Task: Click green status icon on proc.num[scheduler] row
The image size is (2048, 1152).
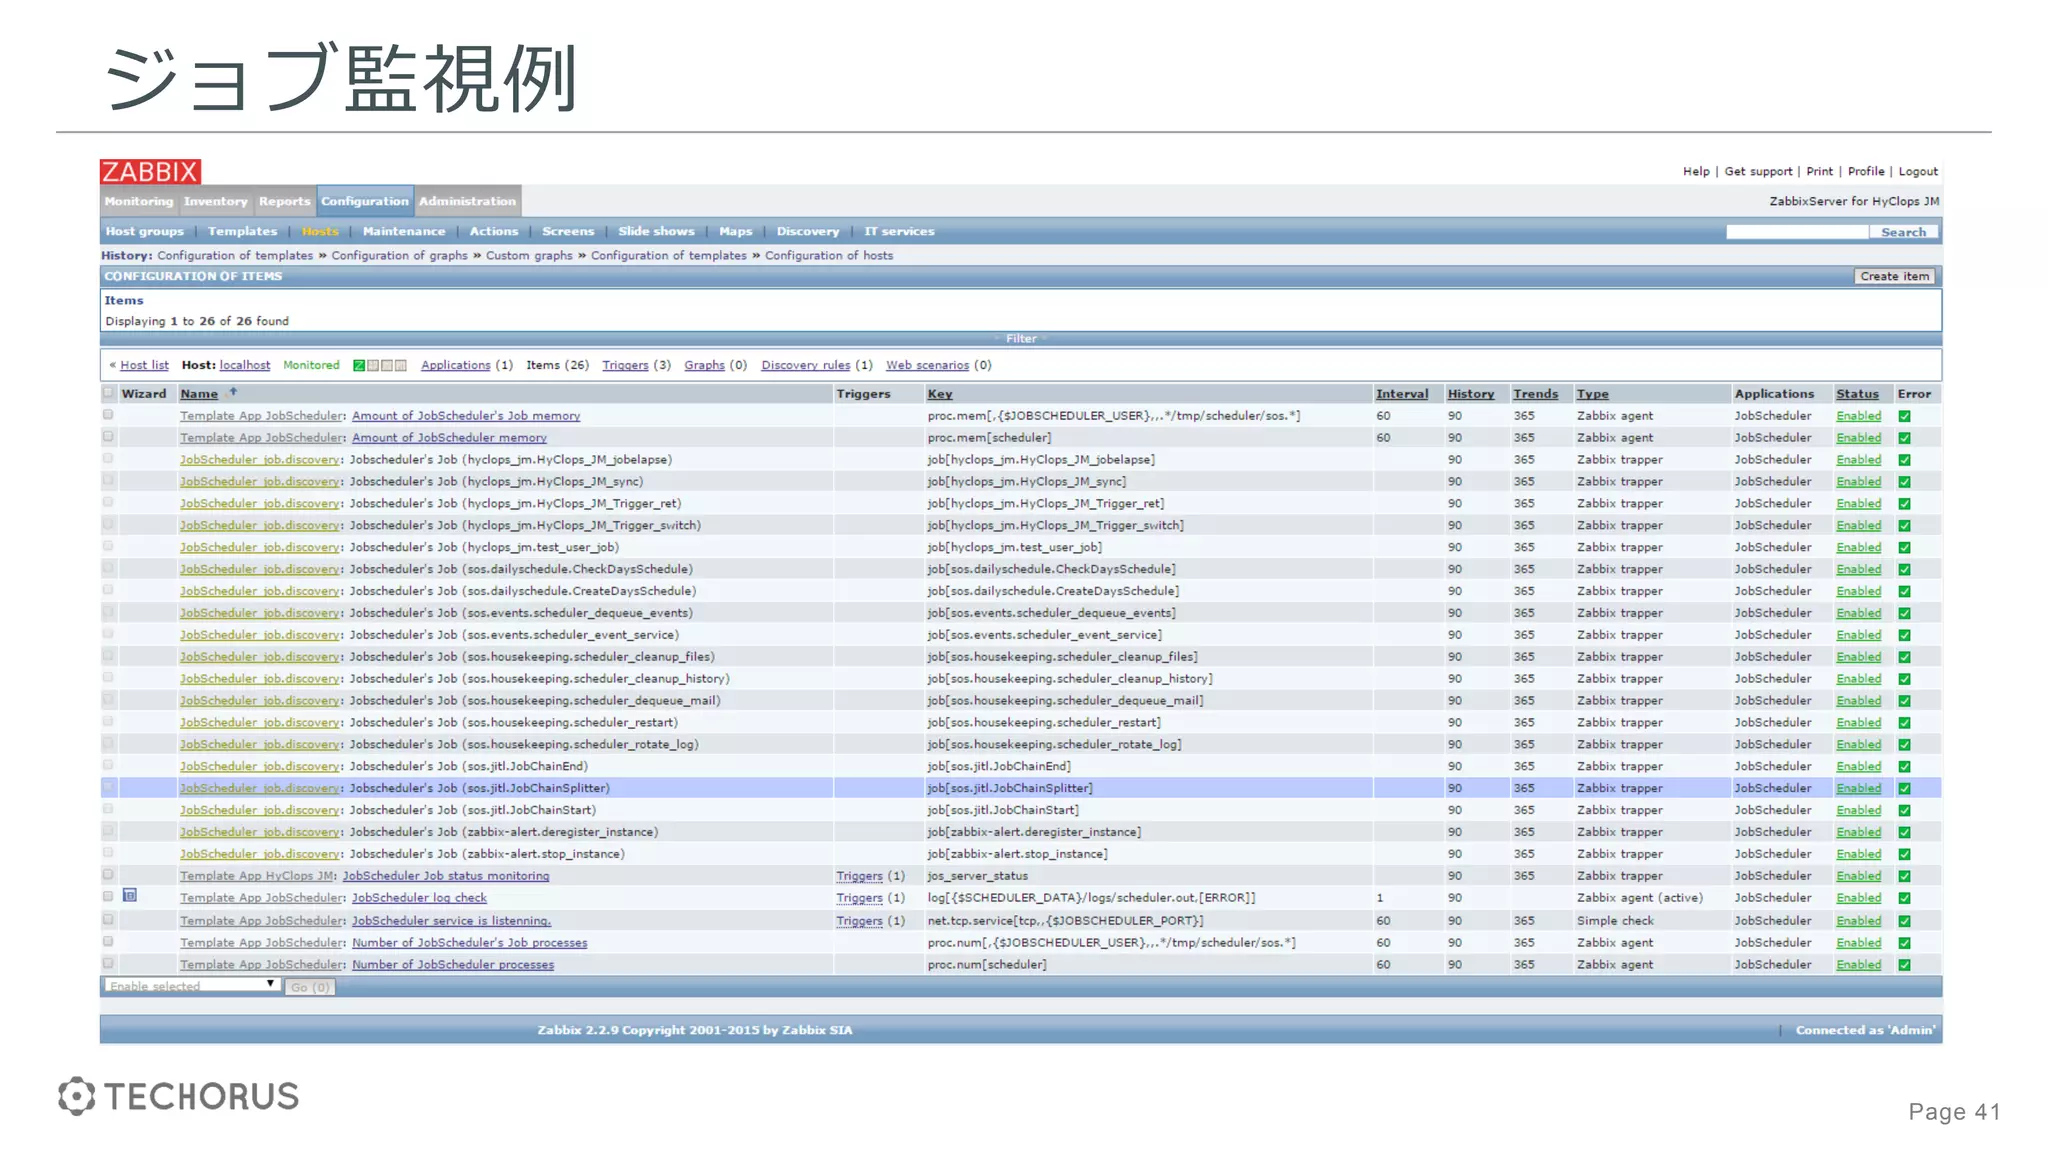Action: coord(1904,965)
